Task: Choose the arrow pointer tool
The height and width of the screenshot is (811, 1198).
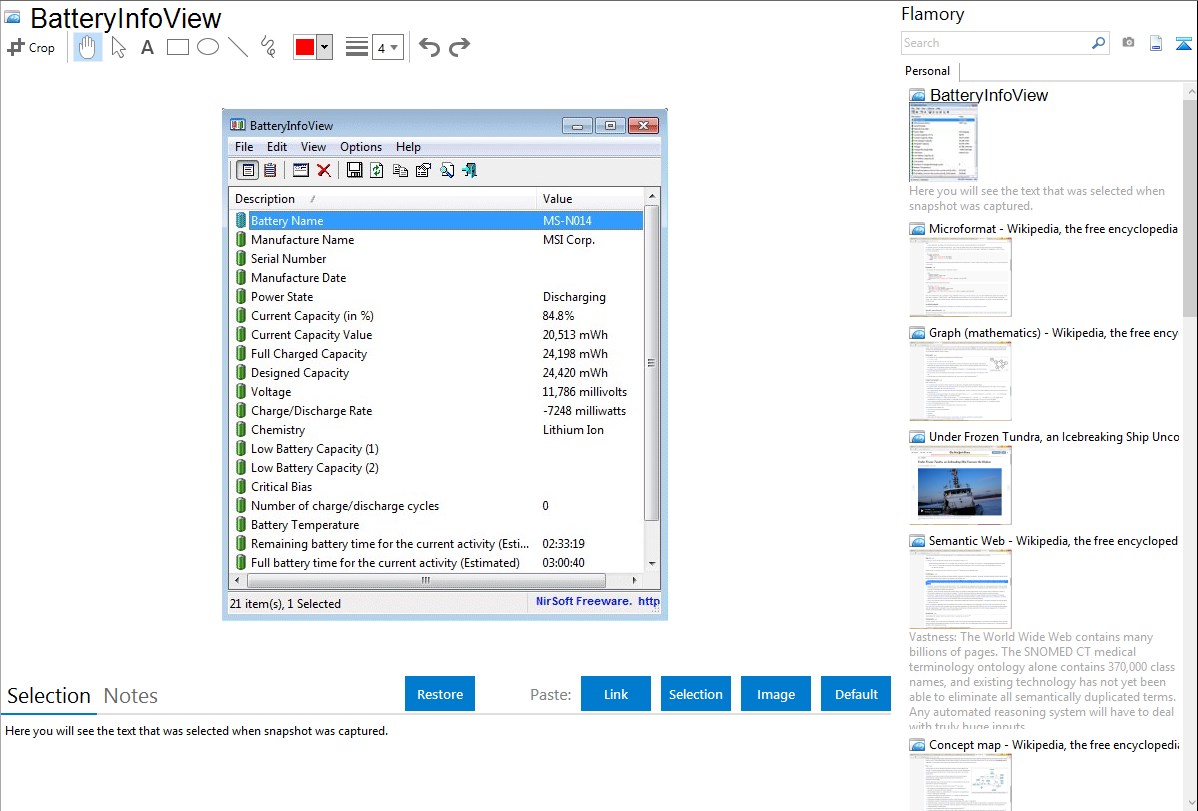Action: tap(118, 47)
